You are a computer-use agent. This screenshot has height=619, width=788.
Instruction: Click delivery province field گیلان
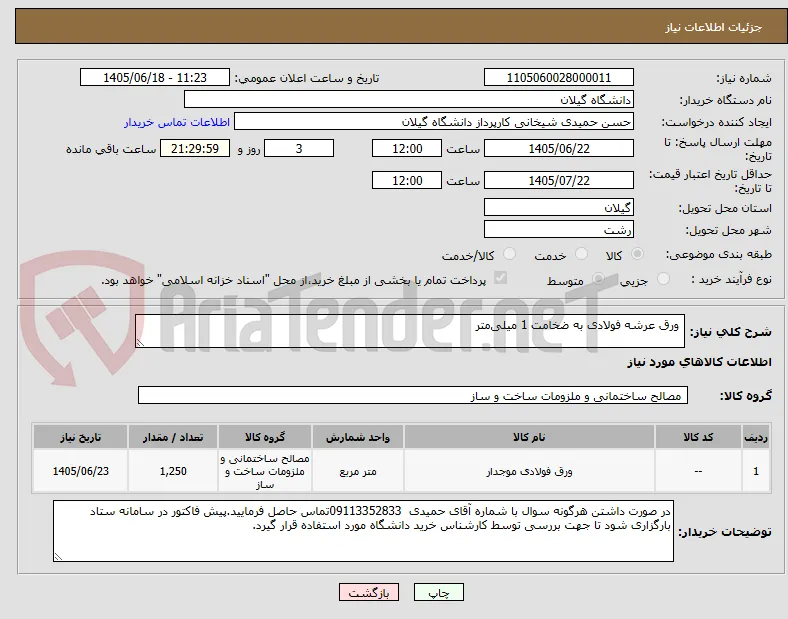tap(559, 207)
